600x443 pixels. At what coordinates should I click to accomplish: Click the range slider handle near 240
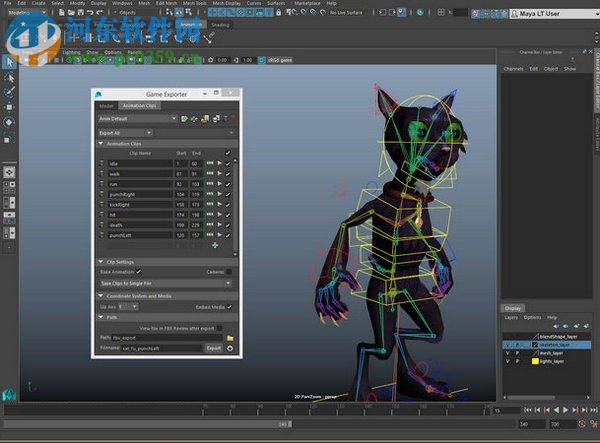[x=290, y=424]
